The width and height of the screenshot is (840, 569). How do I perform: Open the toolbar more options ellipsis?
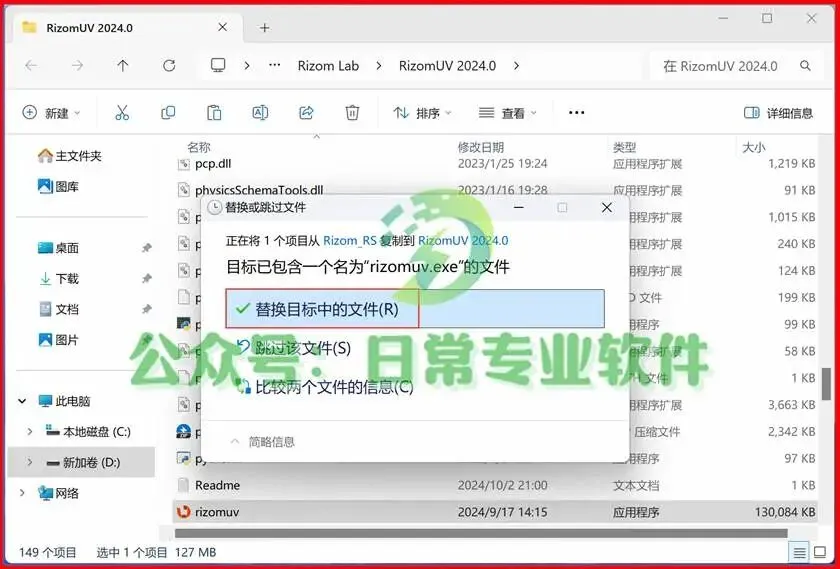[x=576, y=113]
